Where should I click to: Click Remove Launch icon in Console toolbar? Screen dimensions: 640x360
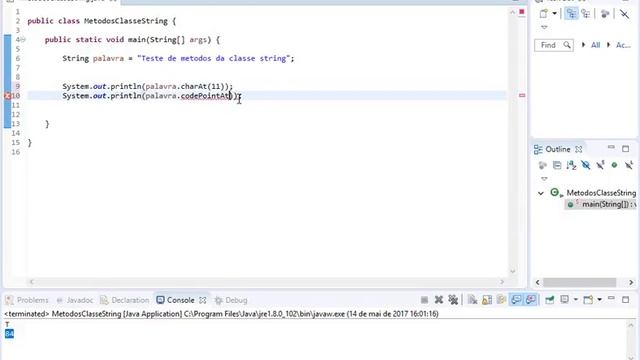coord(439,300)
